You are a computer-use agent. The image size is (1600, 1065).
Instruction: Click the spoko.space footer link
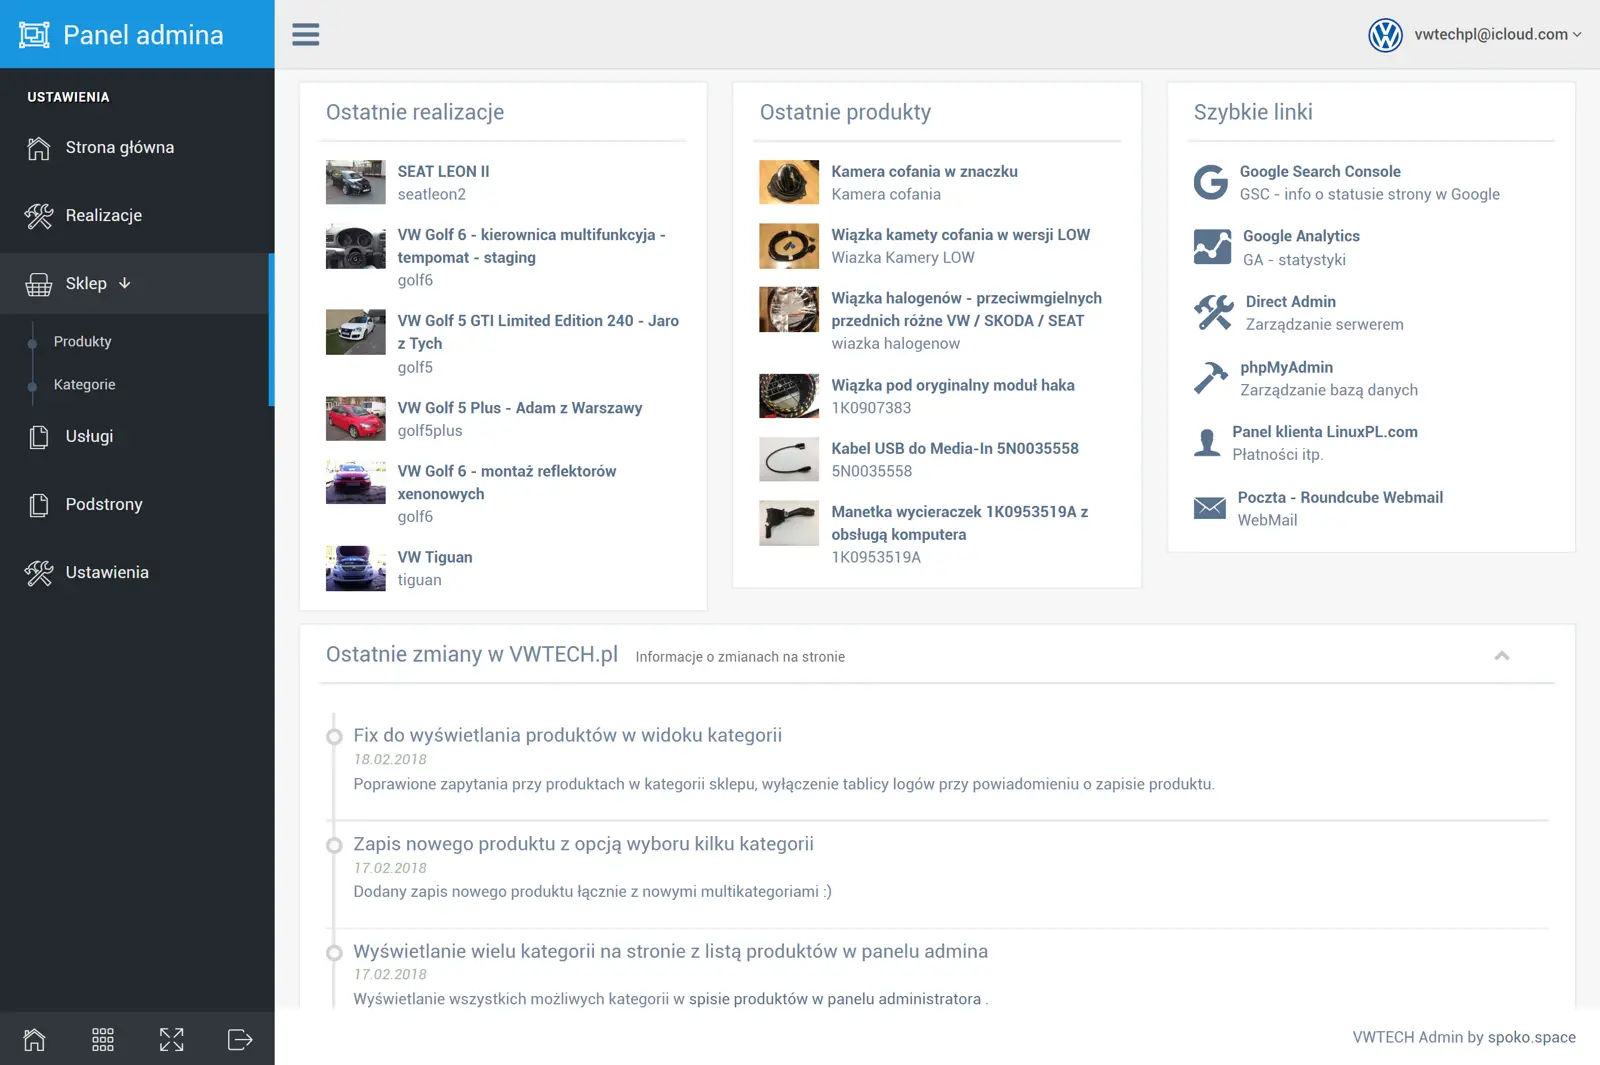coord(1531,1038)
